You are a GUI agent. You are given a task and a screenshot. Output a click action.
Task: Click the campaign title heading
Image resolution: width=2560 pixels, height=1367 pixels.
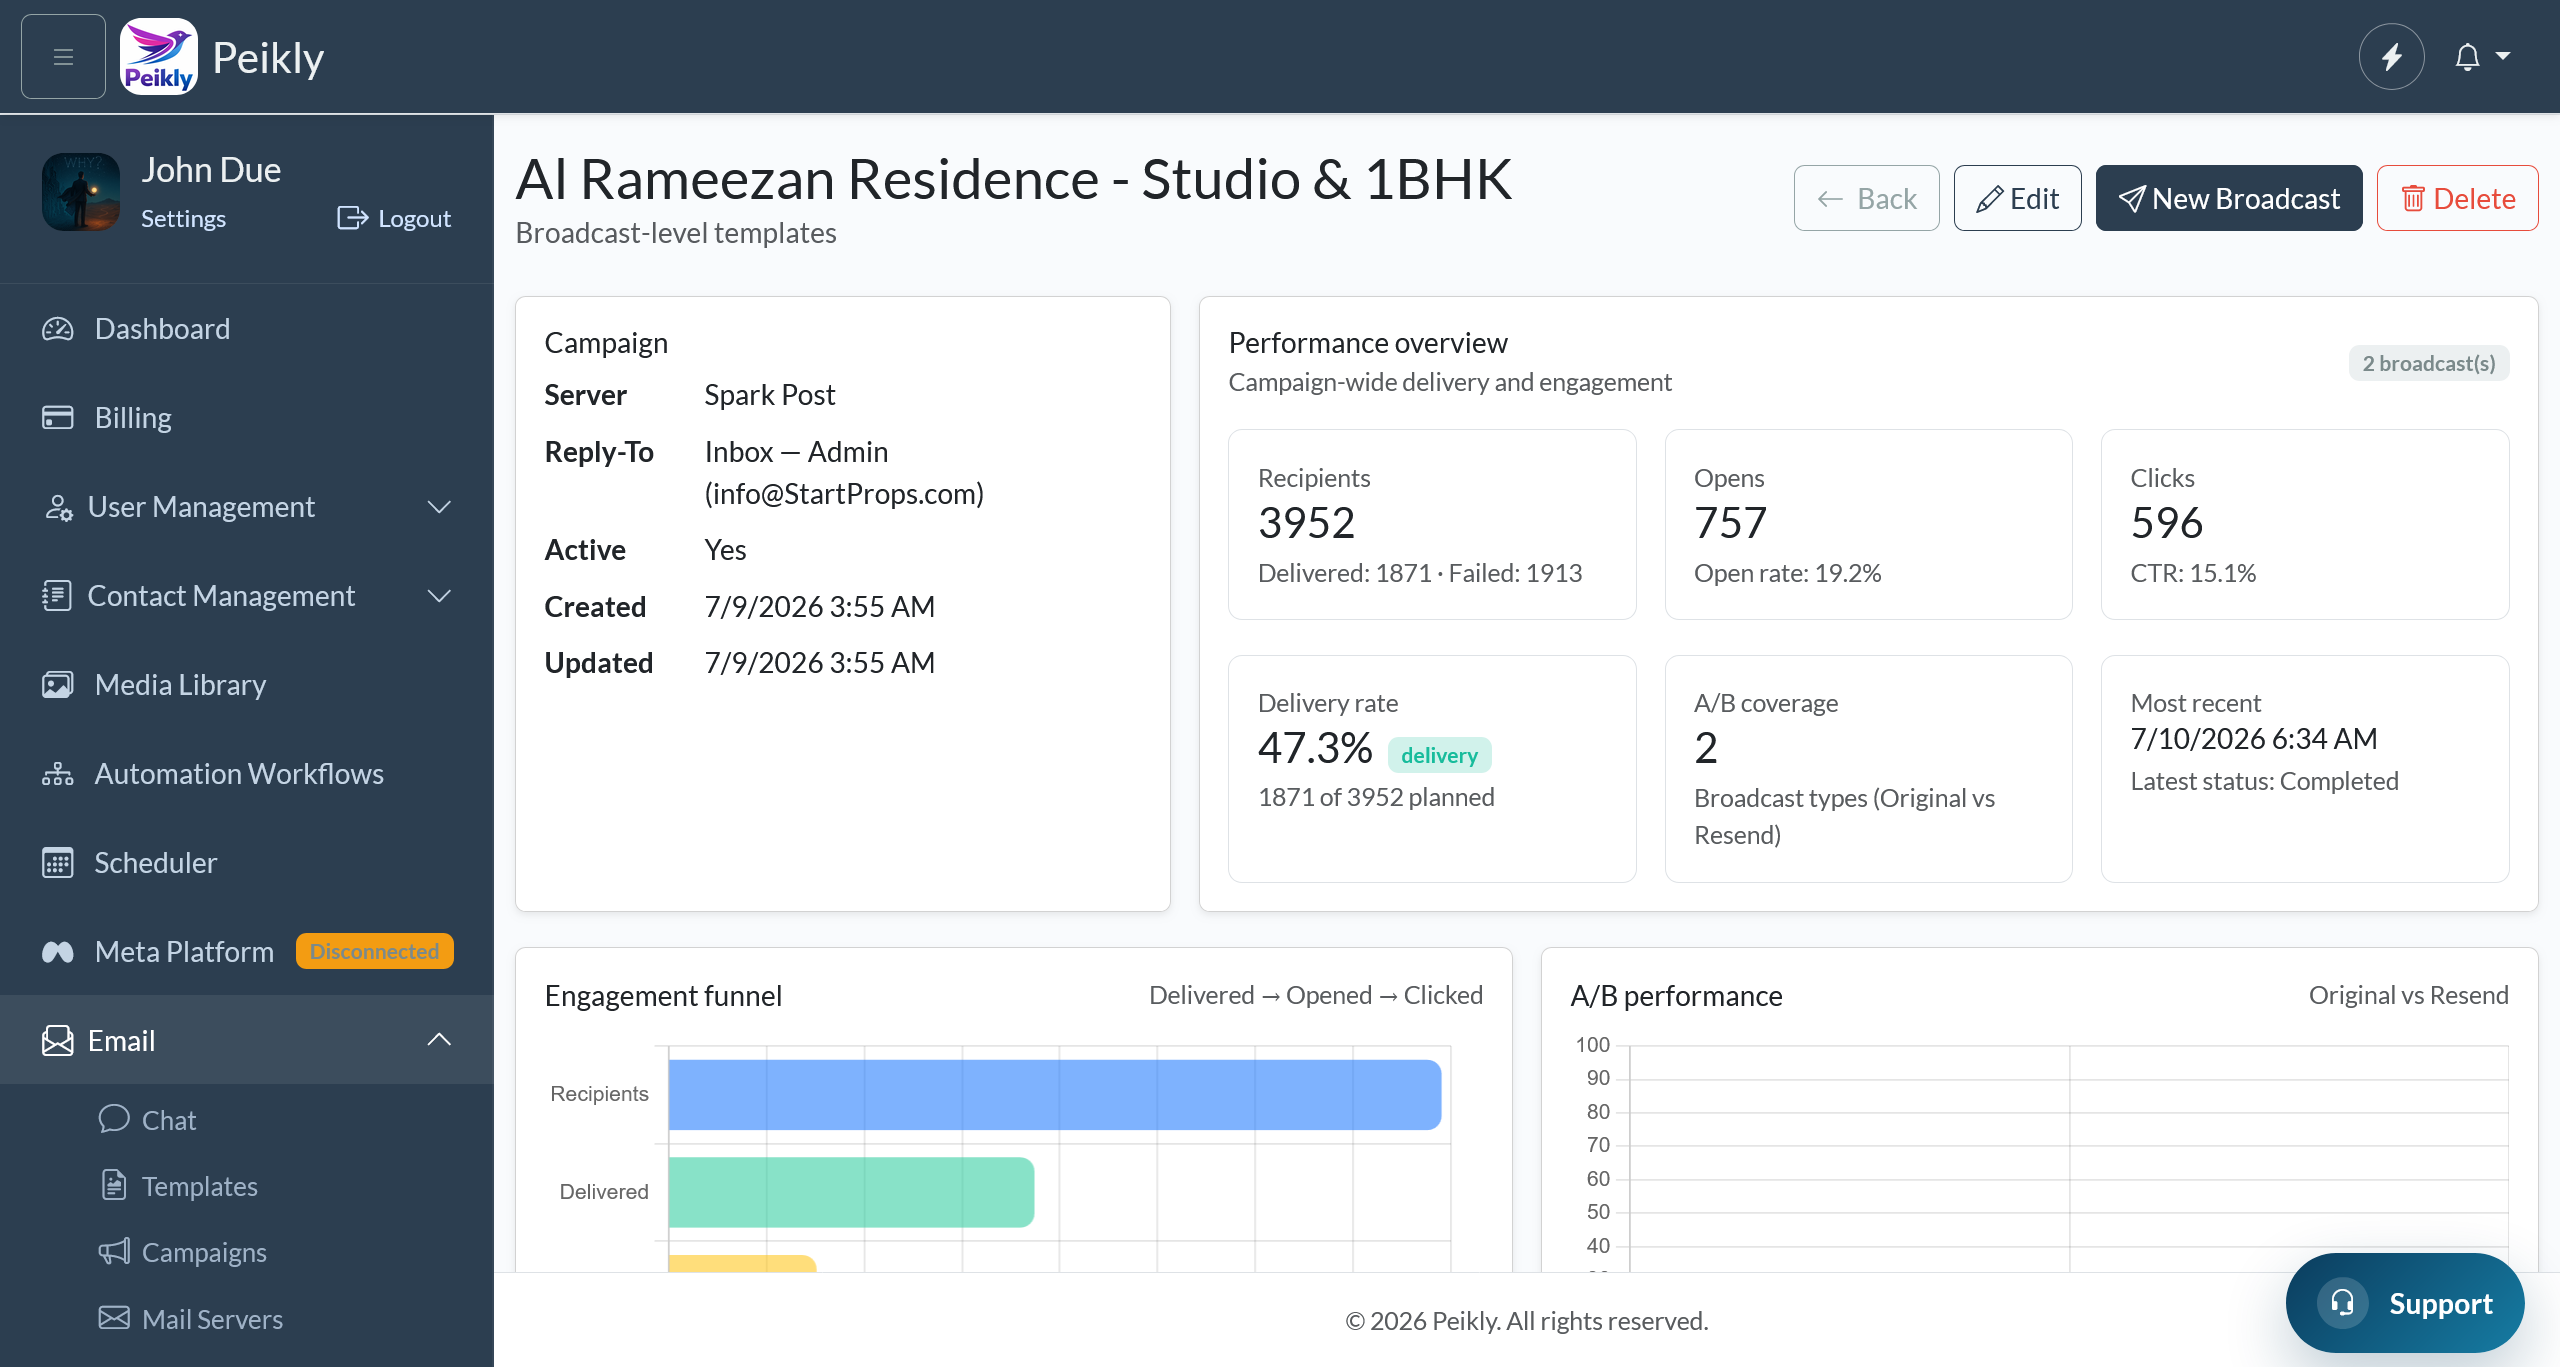1013,180
